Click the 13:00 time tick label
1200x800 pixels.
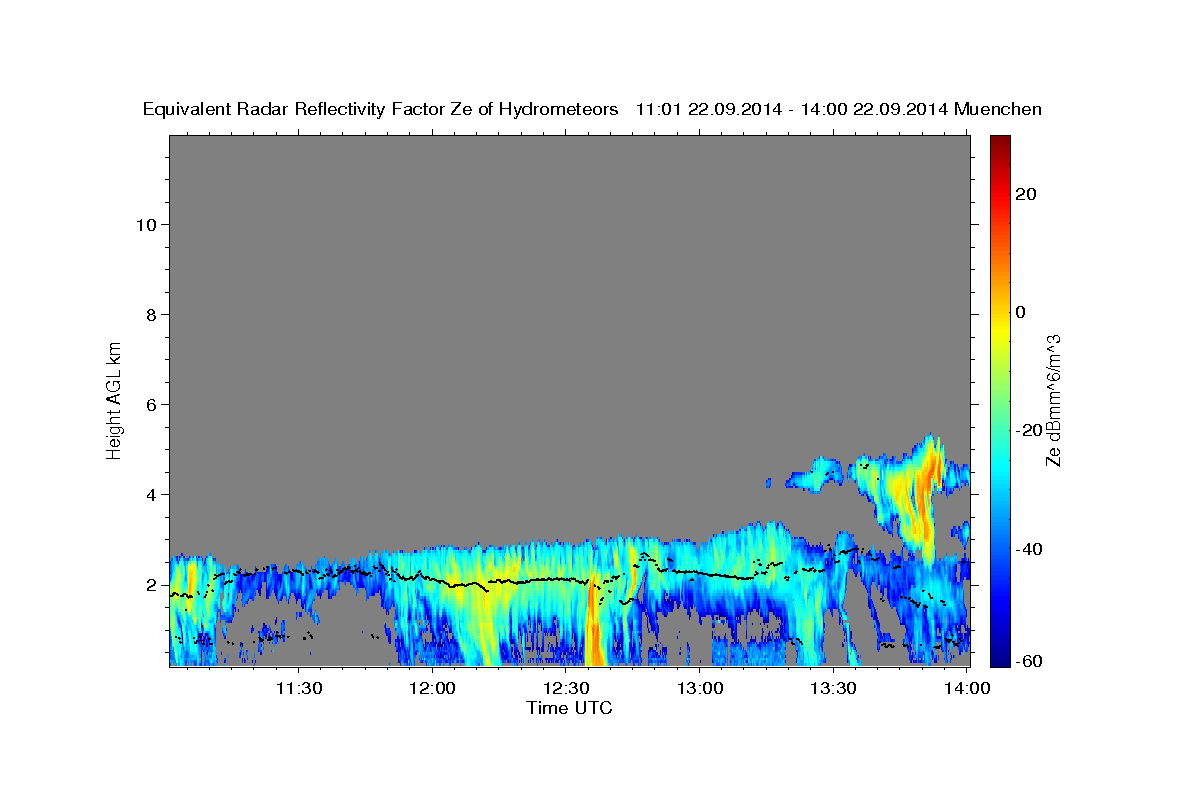click(x=700, y=688)
